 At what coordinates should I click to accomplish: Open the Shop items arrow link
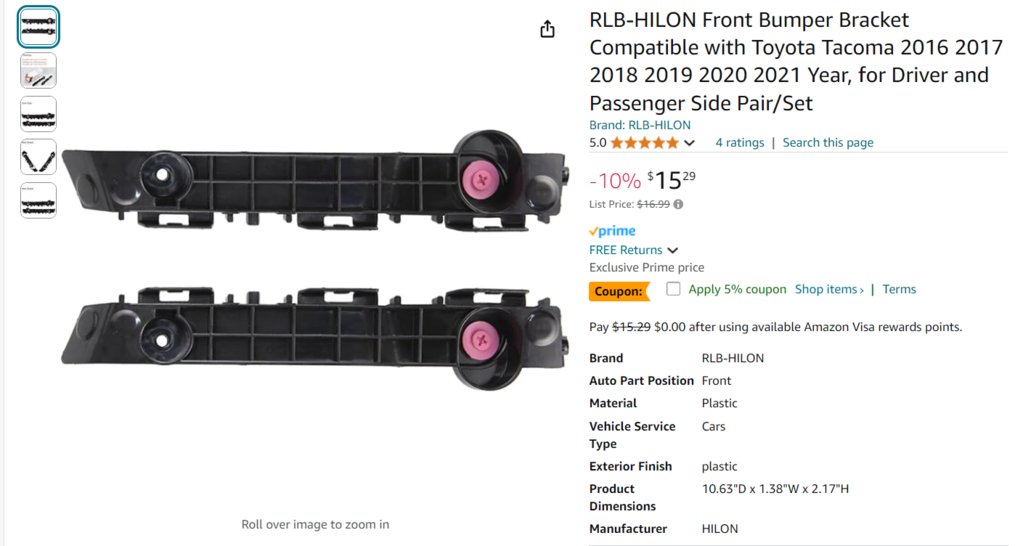[x=829, y=289]
